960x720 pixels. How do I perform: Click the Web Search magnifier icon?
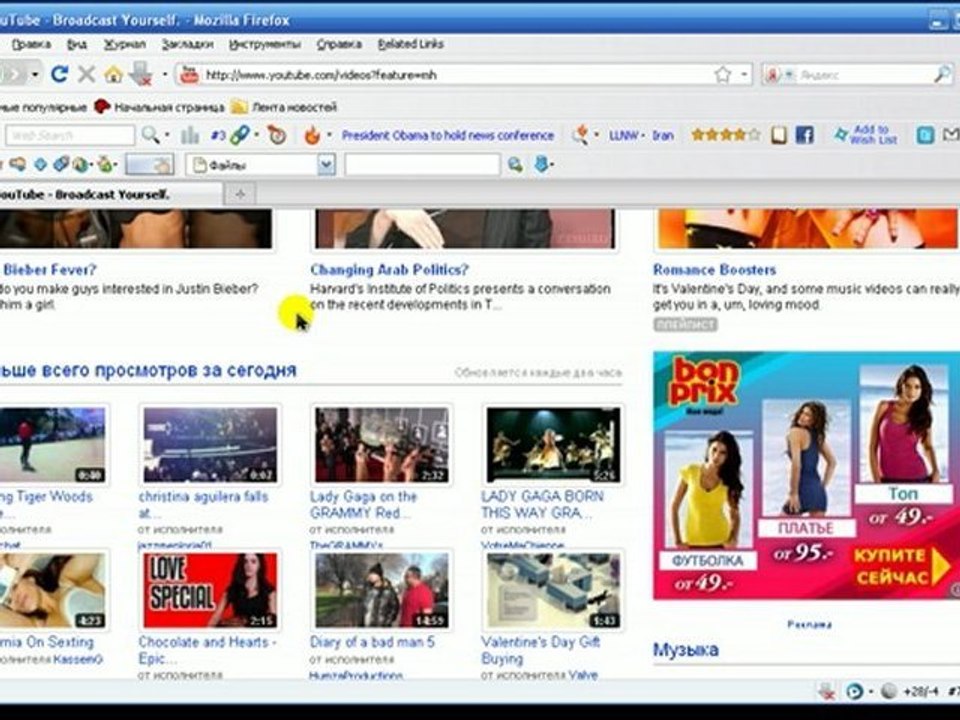(x=150, y=135)
